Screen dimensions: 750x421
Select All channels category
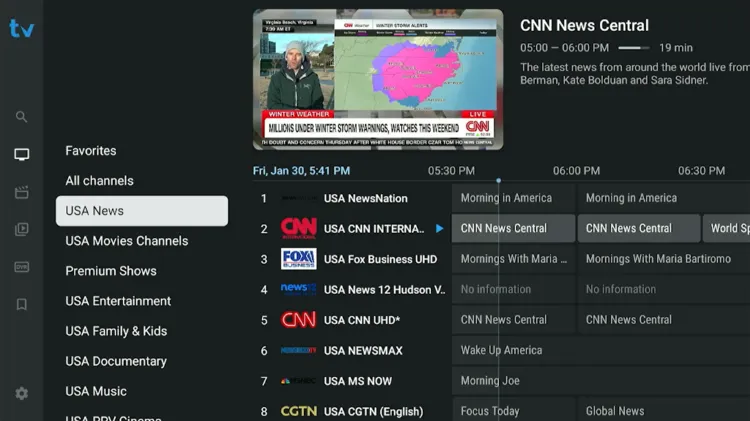click(x=99, y=181)
